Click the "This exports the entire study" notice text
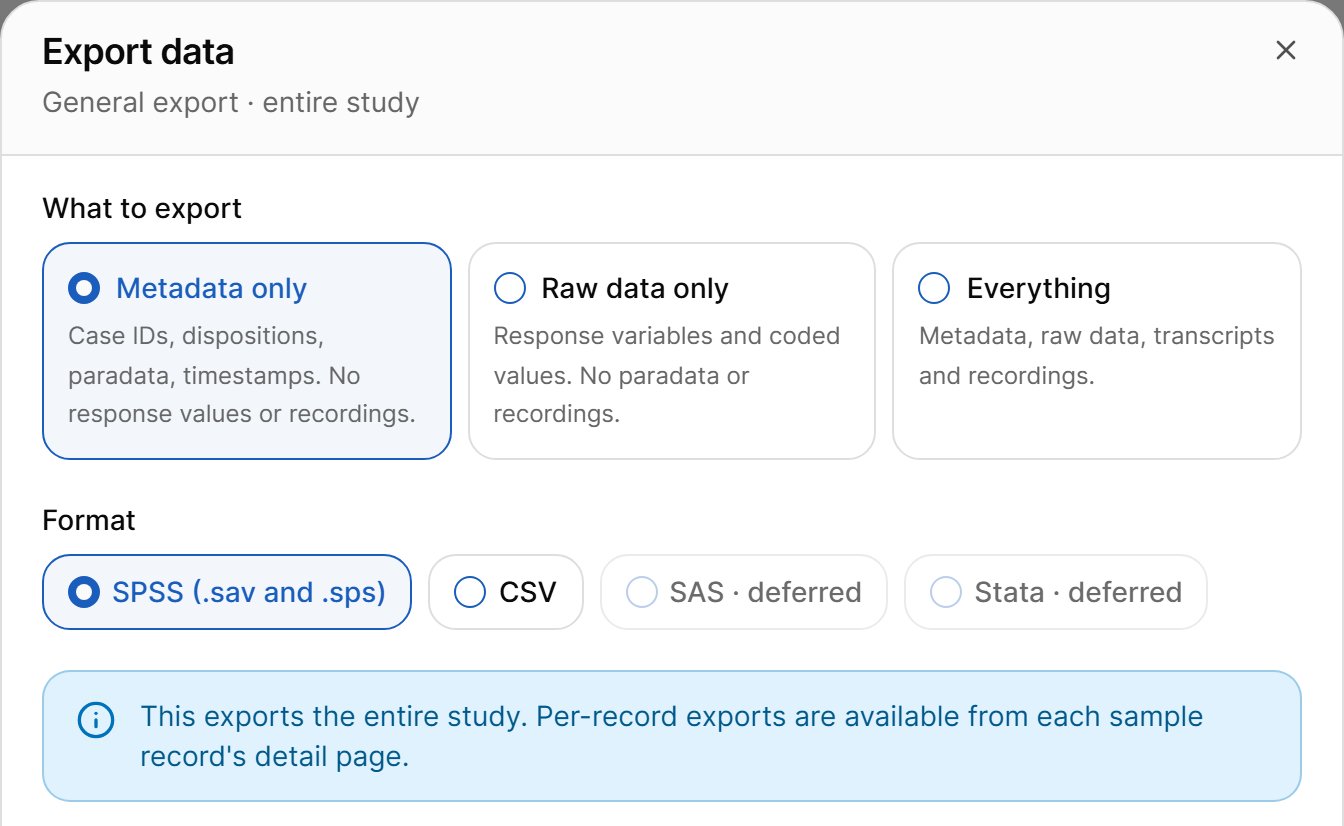 point(672,736)
